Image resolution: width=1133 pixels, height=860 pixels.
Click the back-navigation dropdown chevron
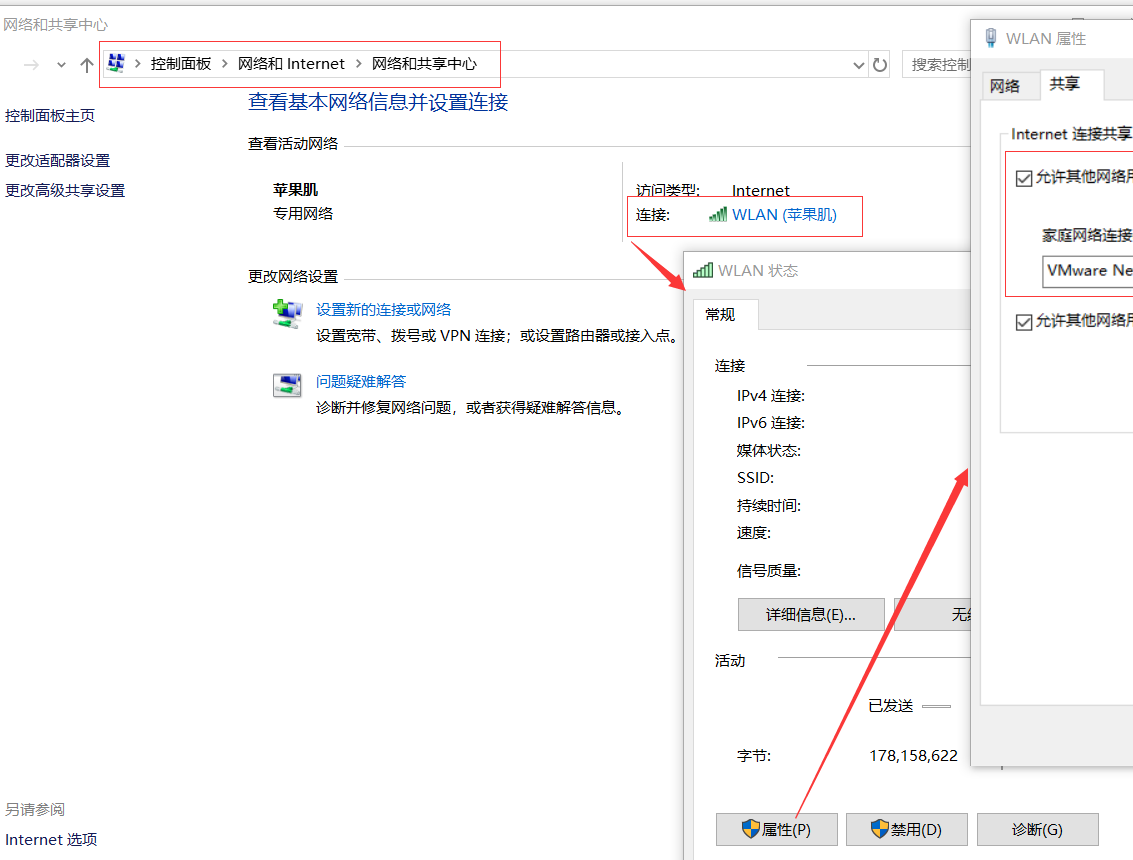pyautogui.click(x=60, y=63)
